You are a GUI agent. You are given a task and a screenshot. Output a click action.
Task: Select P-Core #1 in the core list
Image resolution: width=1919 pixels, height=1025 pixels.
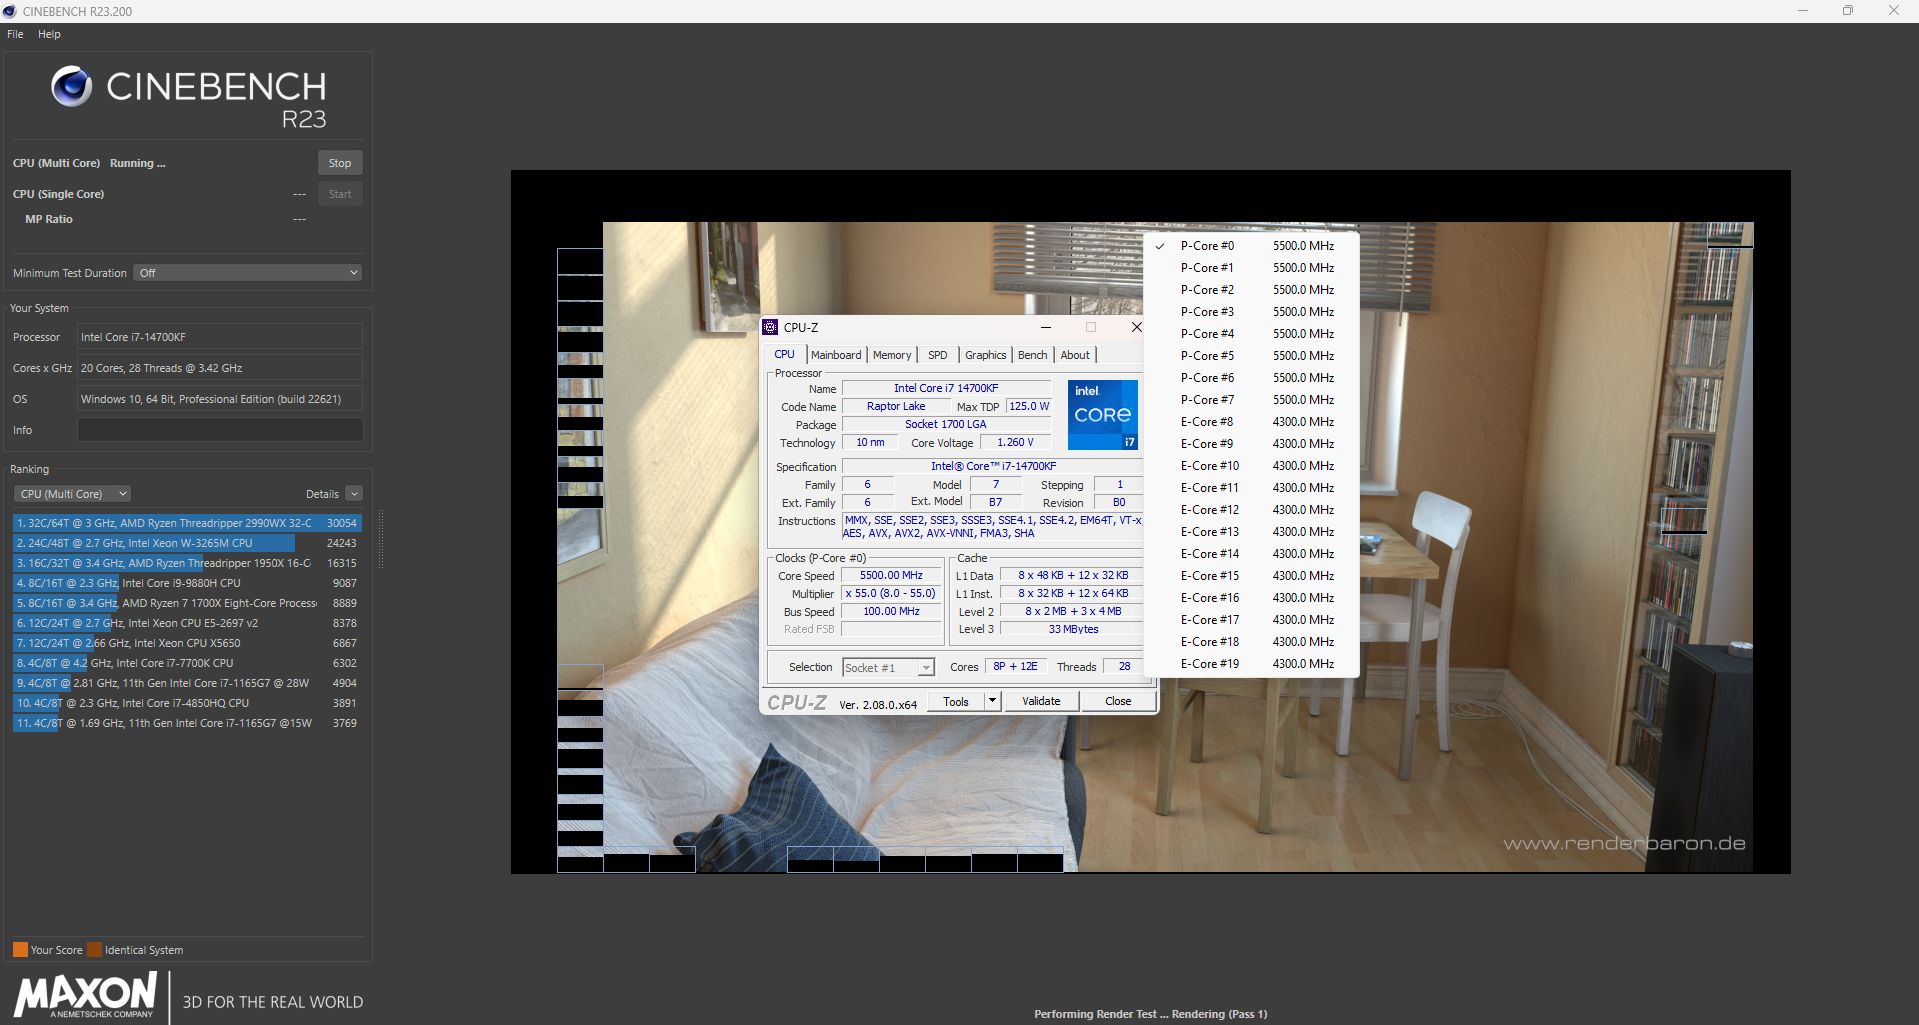click(1251, 268)
